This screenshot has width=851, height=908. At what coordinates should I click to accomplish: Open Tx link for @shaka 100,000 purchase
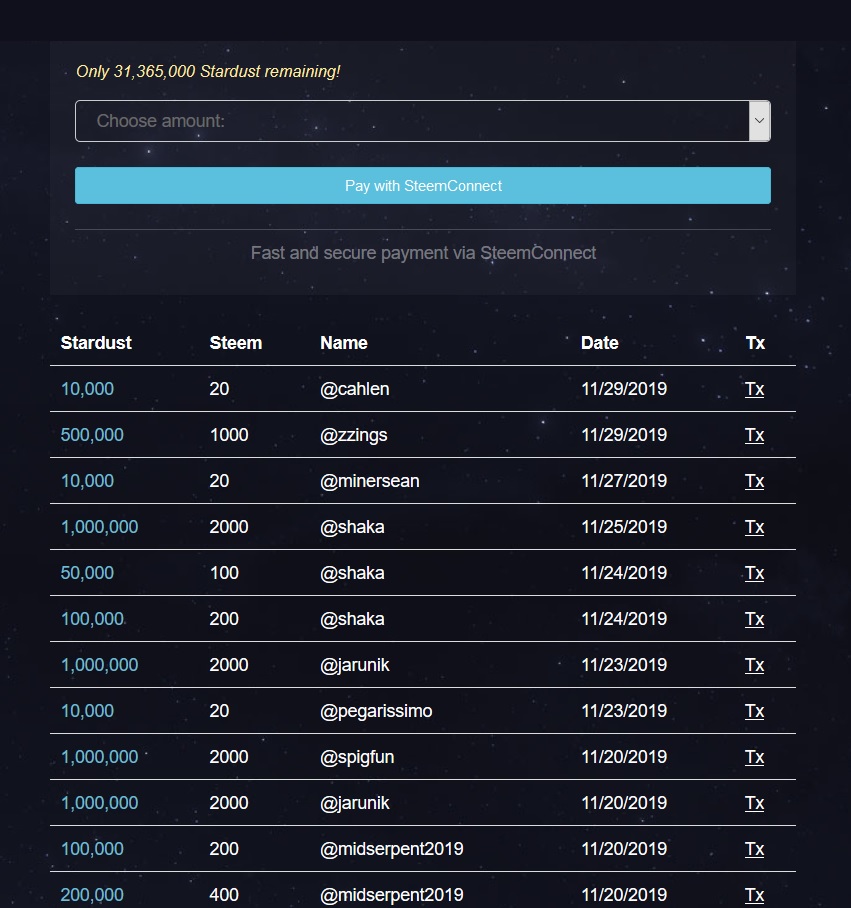pos(754,618)
